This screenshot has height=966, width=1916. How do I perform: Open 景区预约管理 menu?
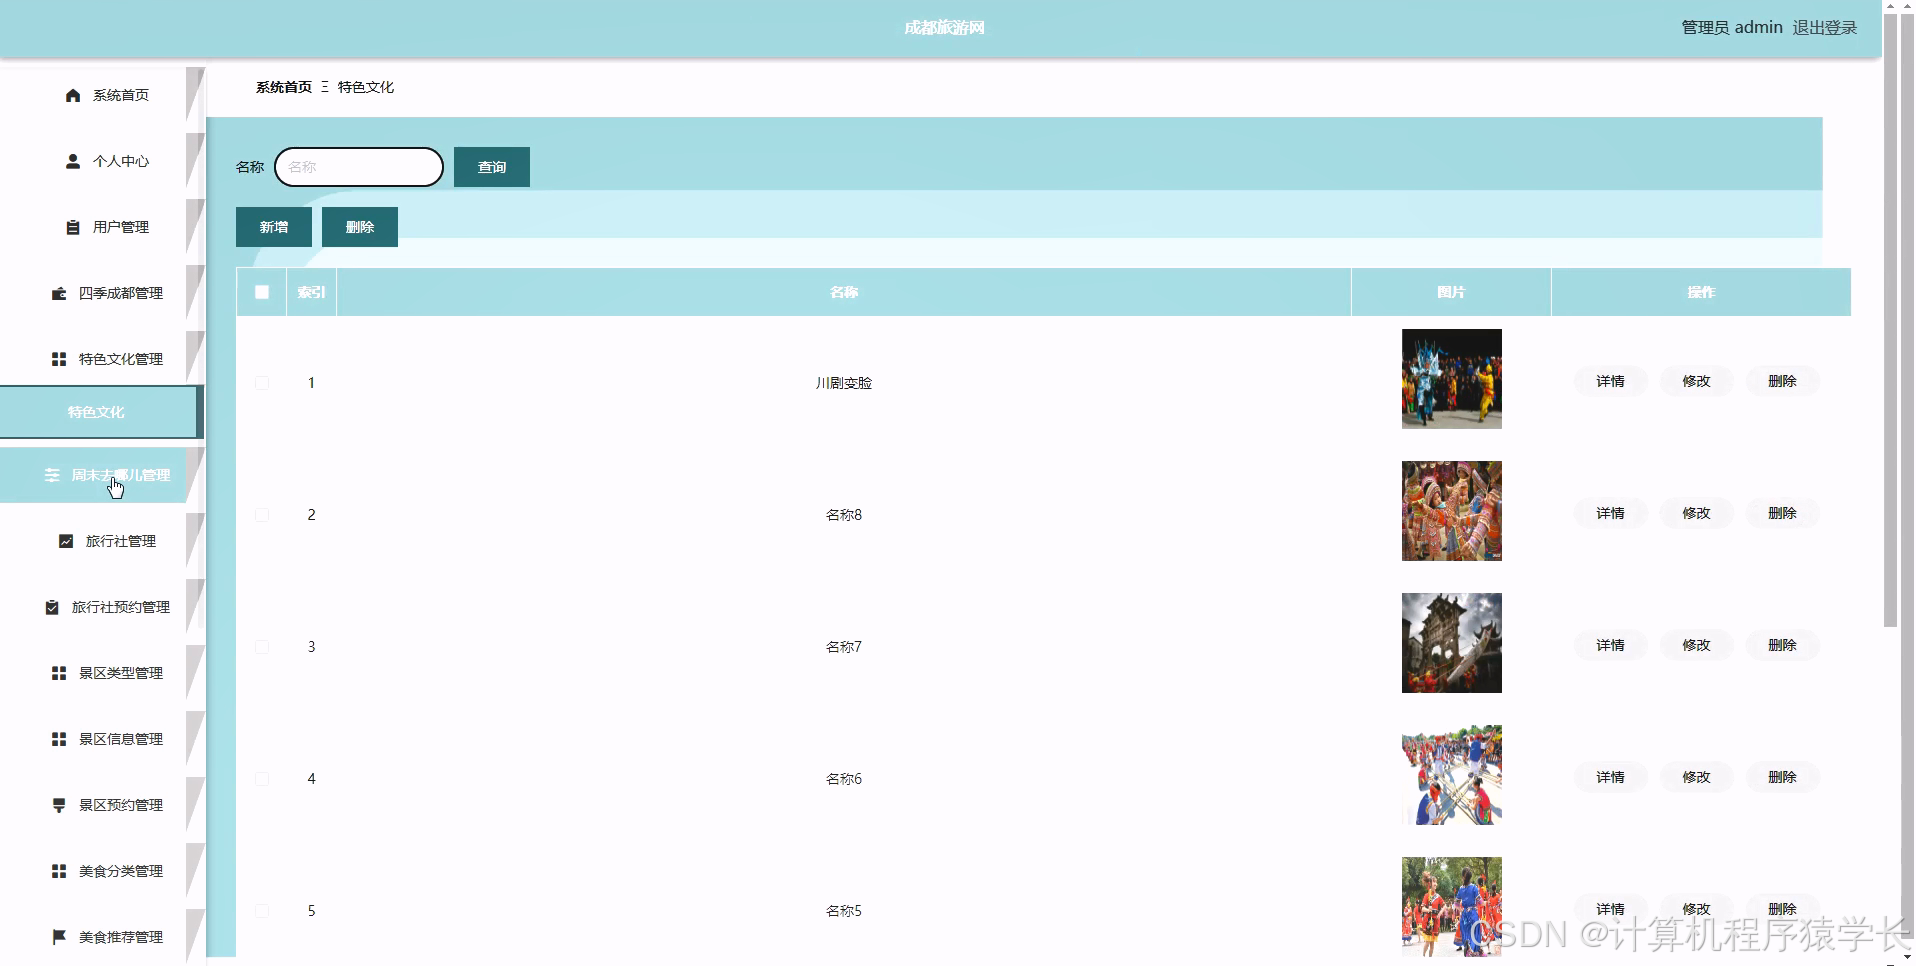(x=102, y=805)
